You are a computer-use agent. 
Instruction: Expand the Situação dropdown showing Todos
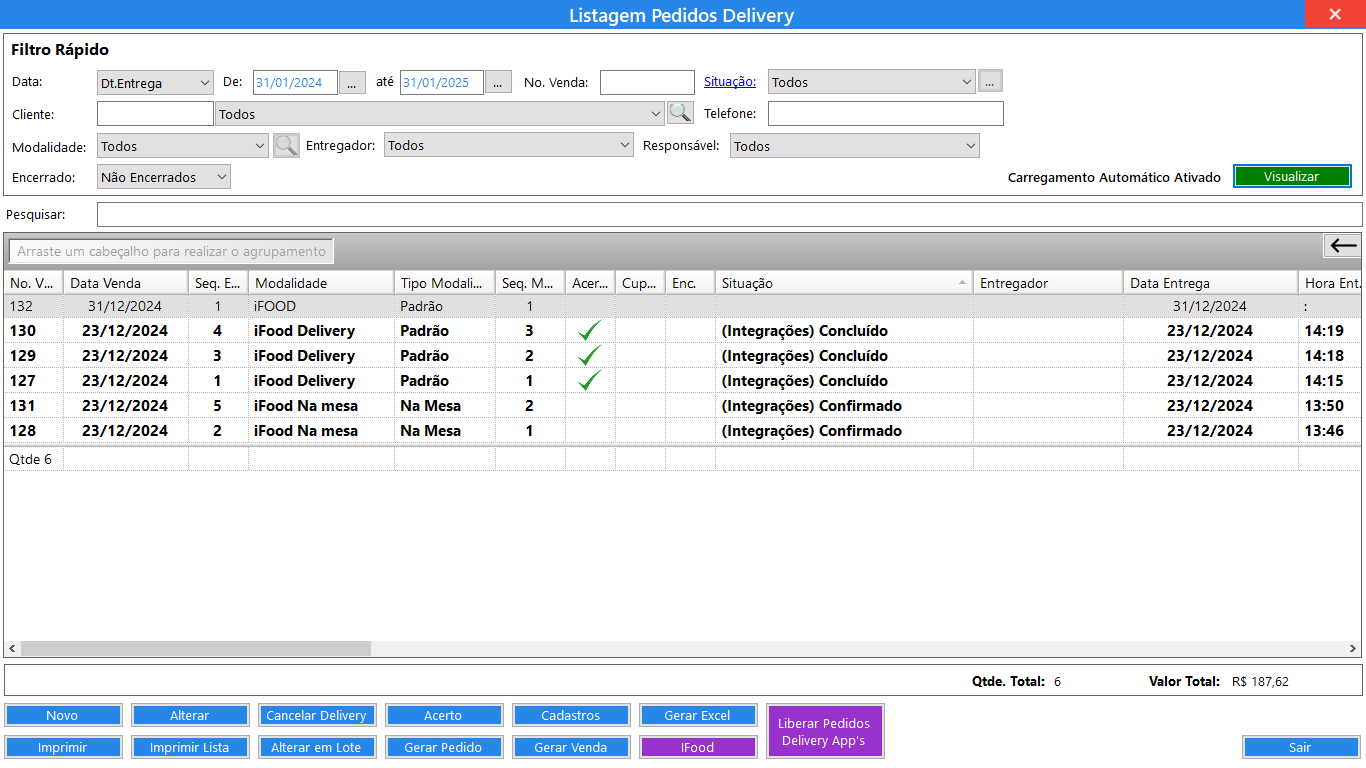pos(871,82)
